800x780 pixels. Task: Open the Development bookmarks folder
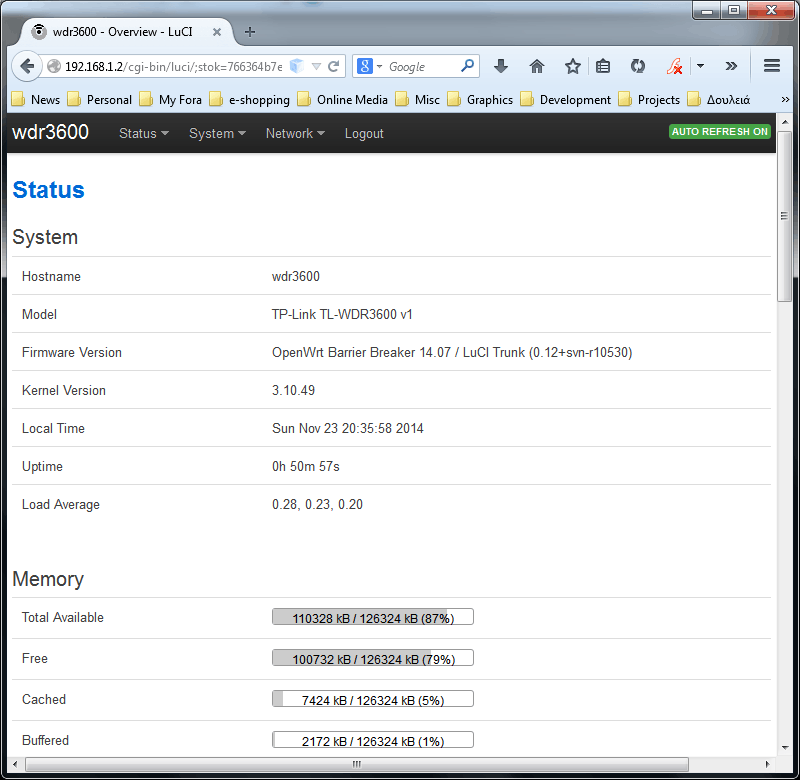pyautogui.click(x=565, y=99)
